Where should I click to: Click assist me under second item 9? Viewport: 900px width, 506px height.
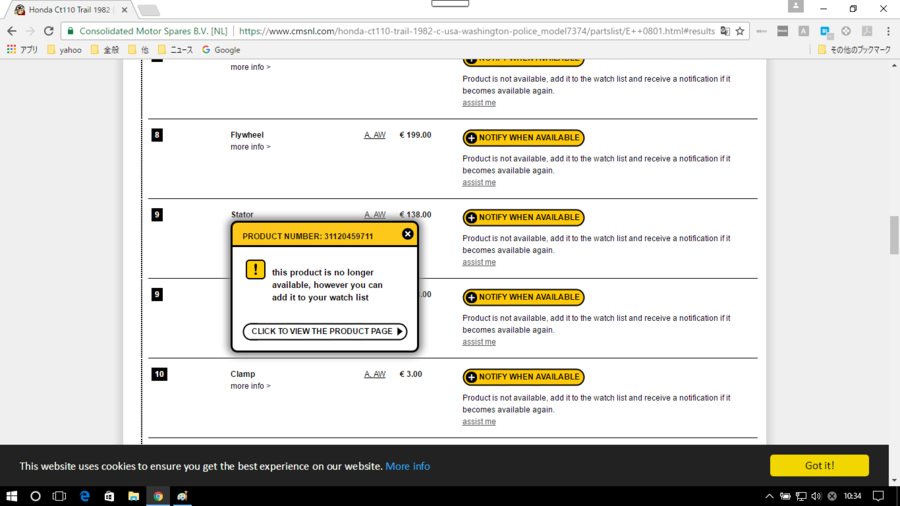pos(479,342)
